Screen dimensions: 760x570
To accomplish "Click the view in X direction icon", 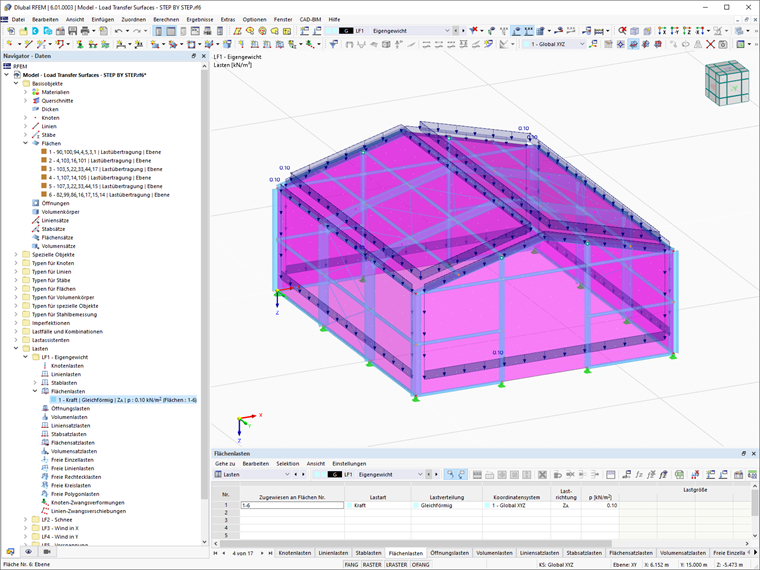I will [x=662, y=31].
